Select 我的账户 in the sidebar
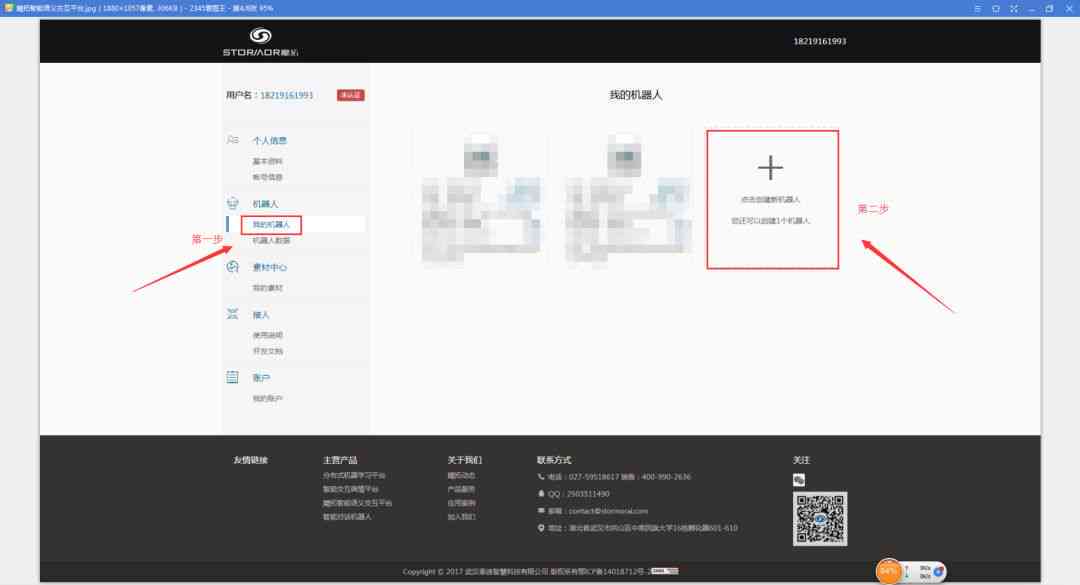The height and width of the screenshot is (585, 1080). [x=267, y=398]
